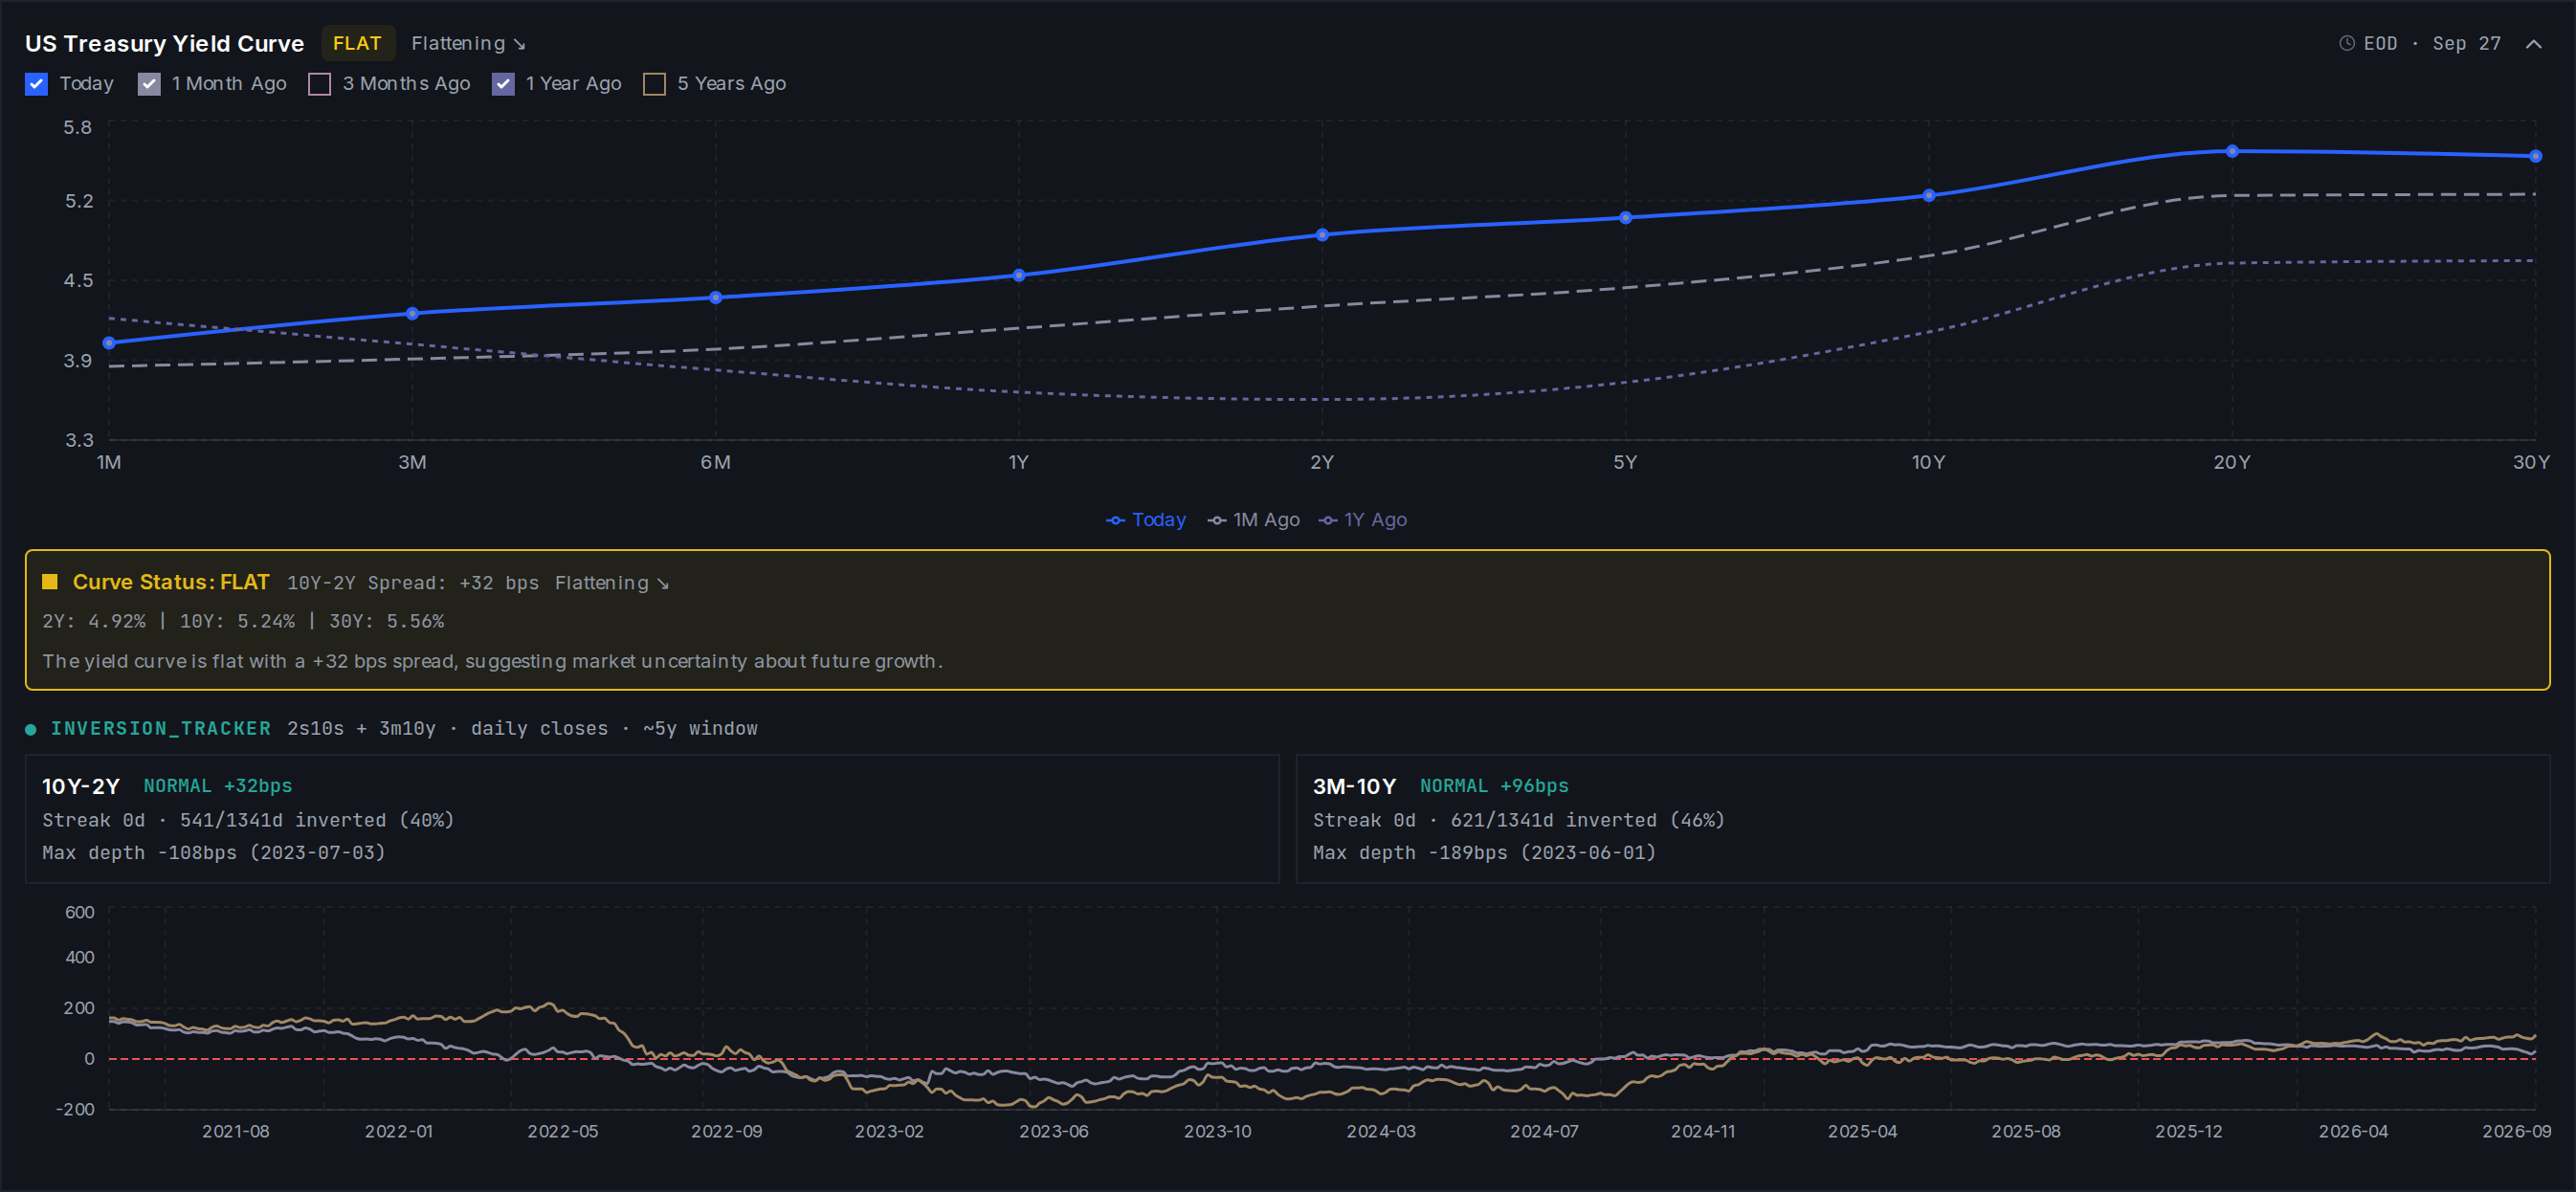Click the 6M axis label
The width and height of the screenshot is (2576, 1192).
(x=715, y=462)
